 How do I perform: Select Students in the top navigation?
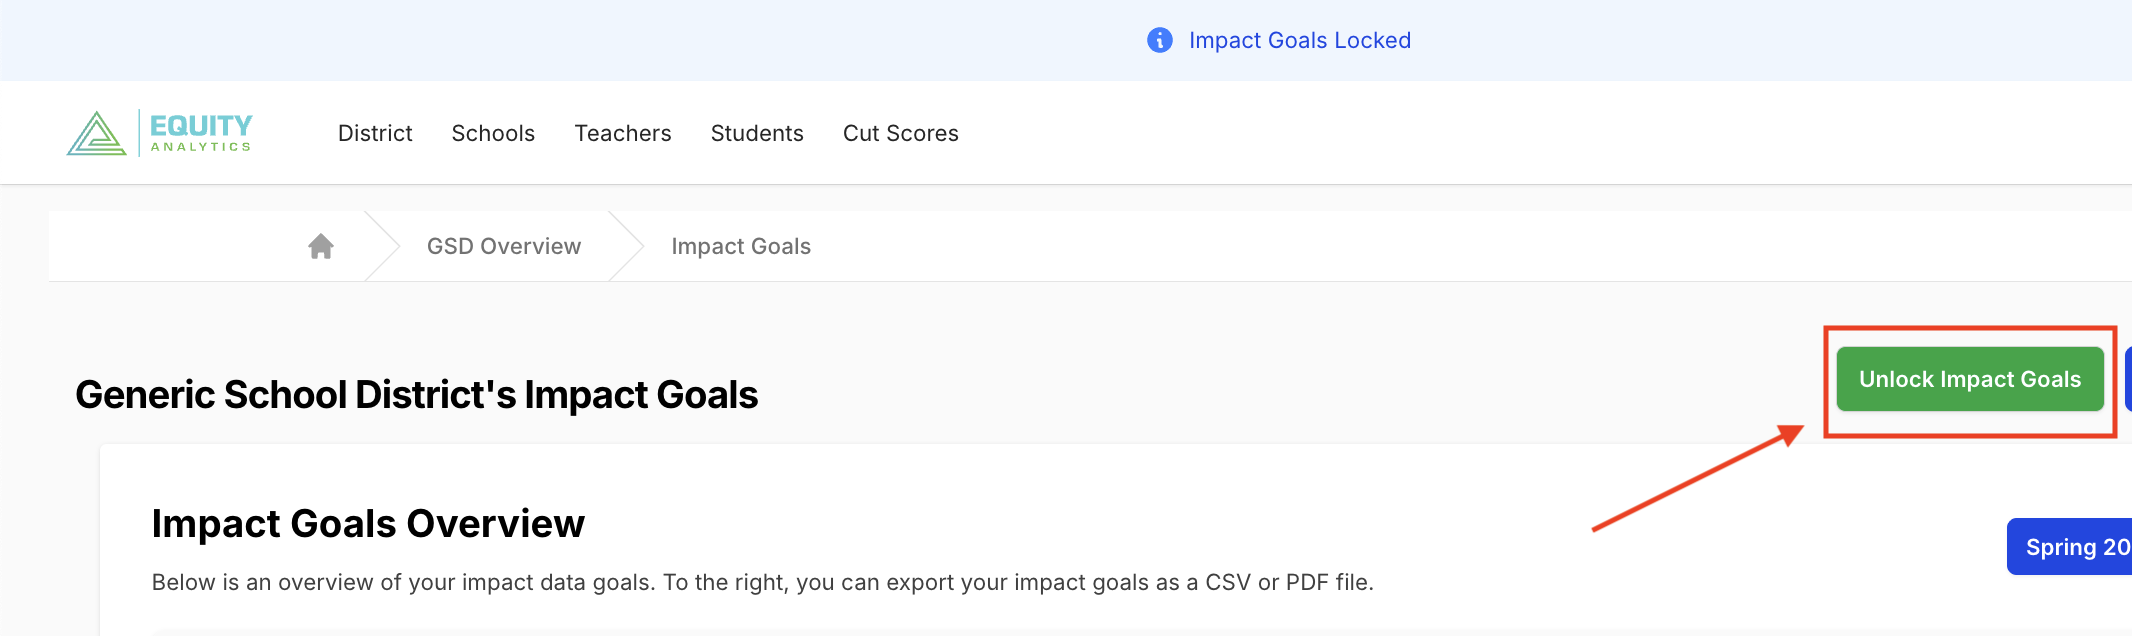coord(757,133)
